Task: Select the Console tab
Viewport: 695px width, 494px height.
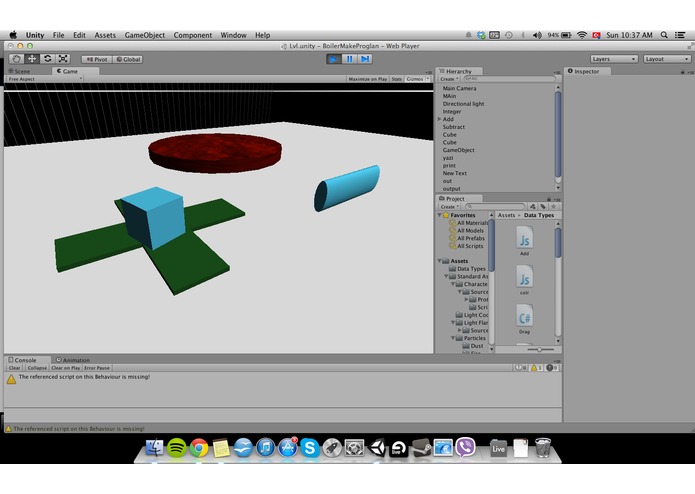Action: (x=23, y=360)
